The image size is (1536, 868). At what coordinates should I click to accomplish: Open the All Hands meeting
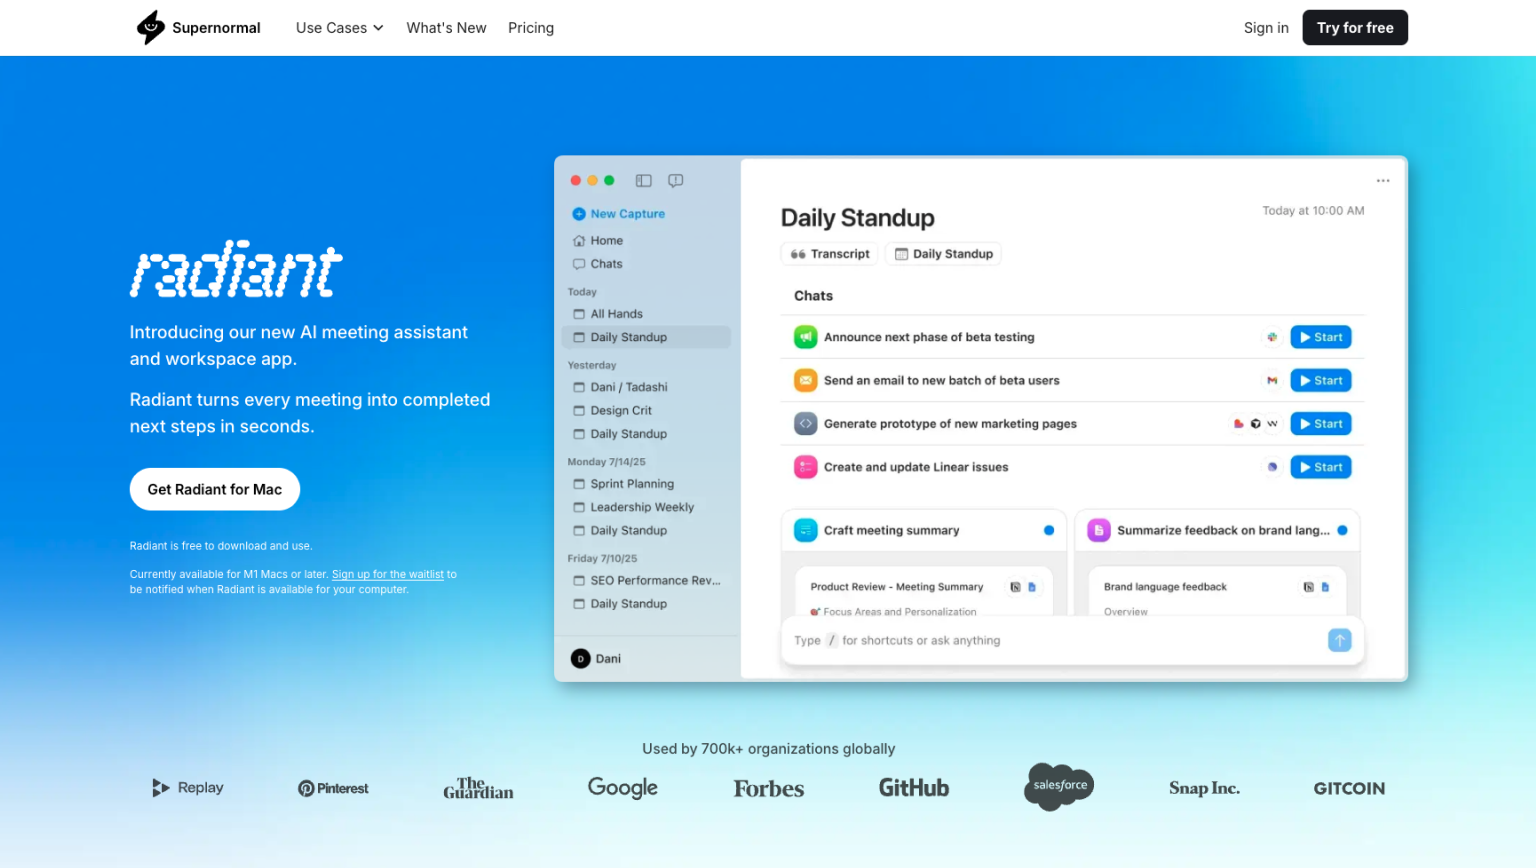point(609,314)
